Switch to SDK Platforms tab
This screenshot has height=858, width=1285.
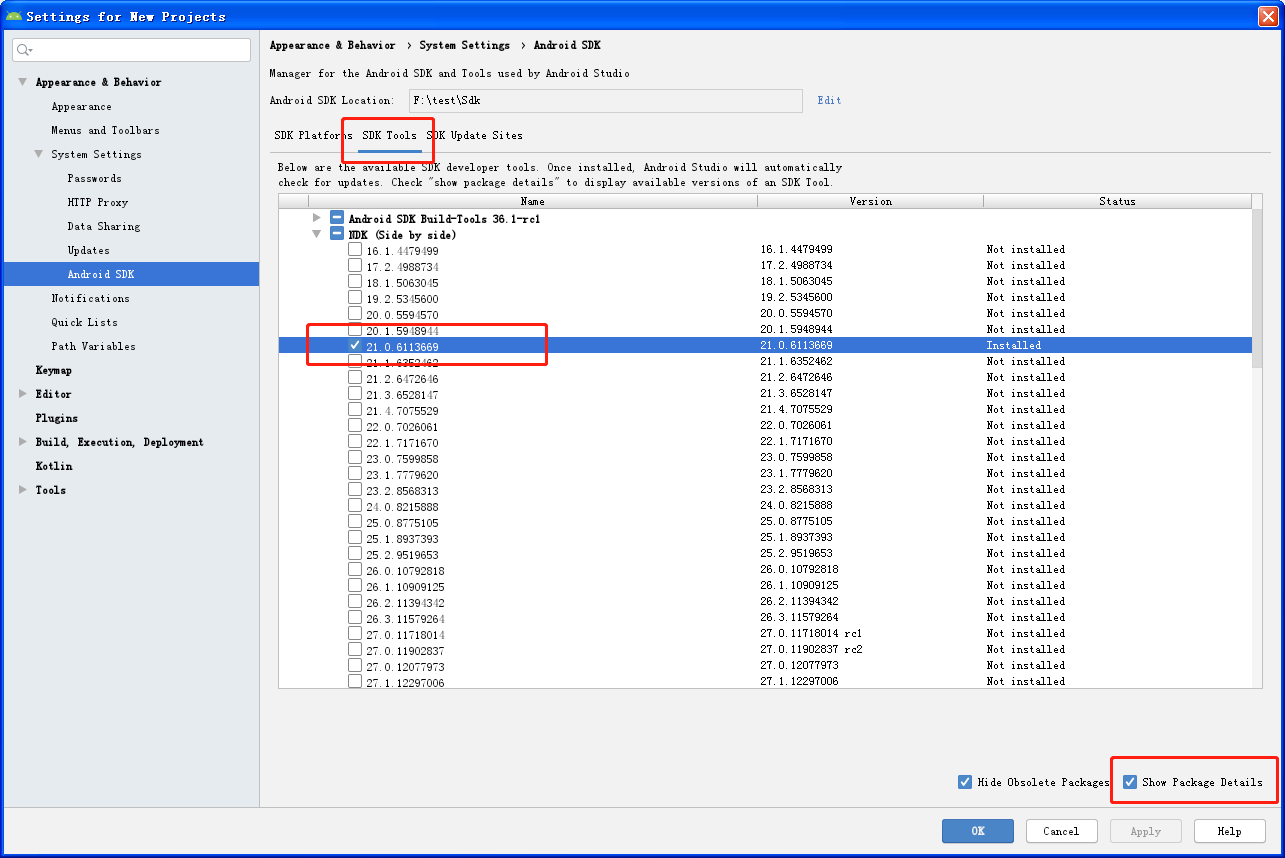[313, 135]
